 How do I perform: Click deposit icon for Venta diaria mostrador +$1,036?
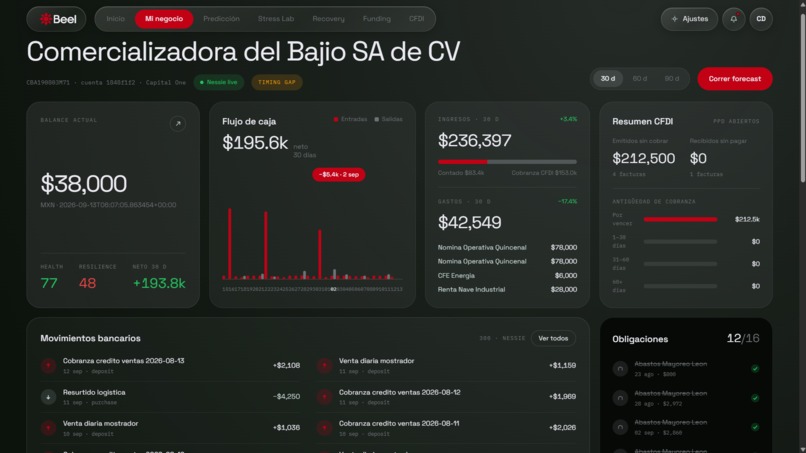[48, 428]
